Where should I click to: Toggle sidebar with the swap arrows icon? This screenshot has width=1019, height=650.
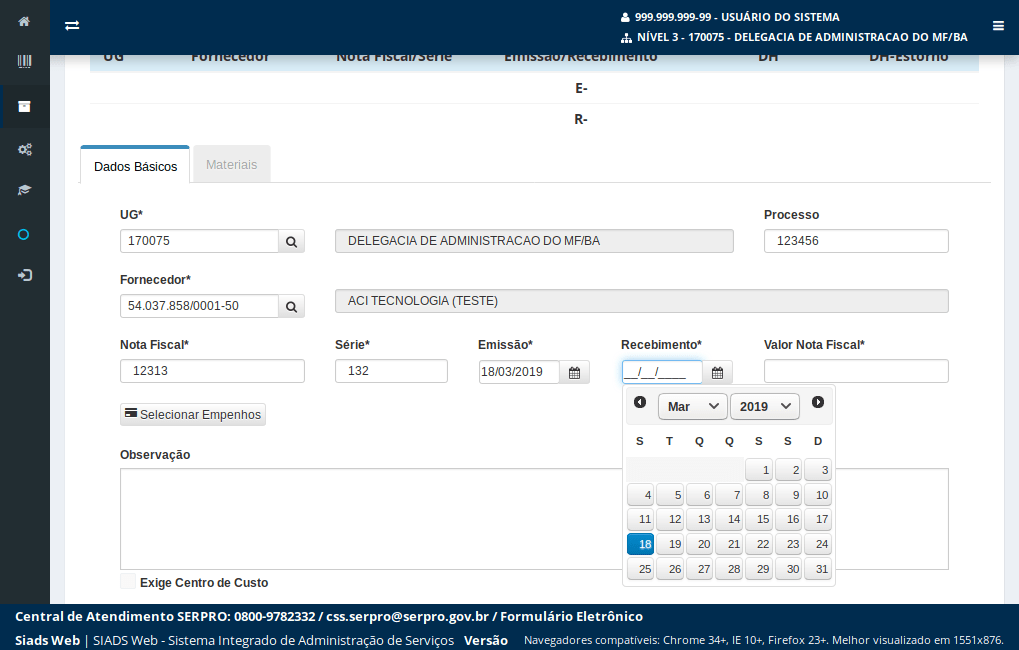[x=72, y=25]
